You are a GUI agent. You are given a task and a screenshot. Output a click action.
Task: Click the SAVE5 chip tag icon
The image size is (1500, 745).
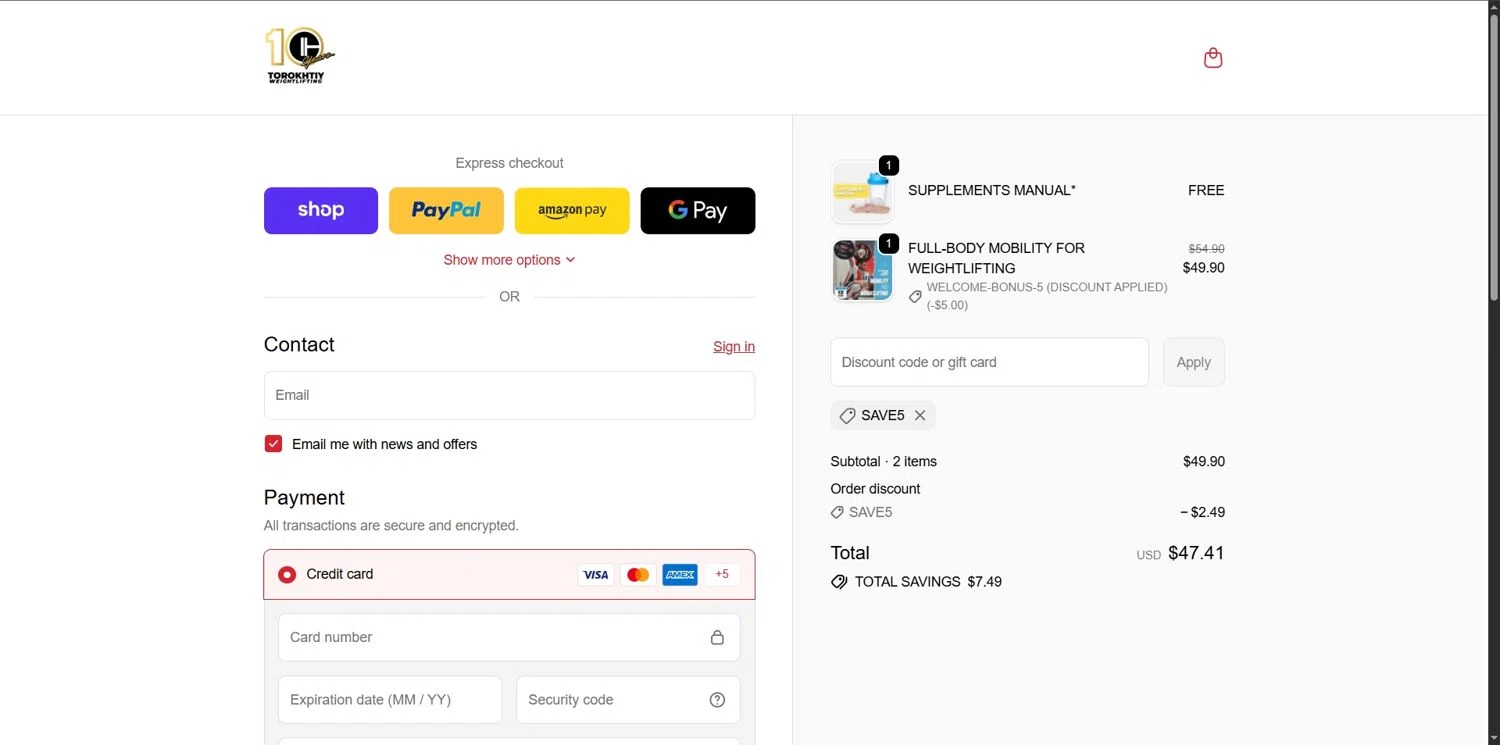(847, 415)
